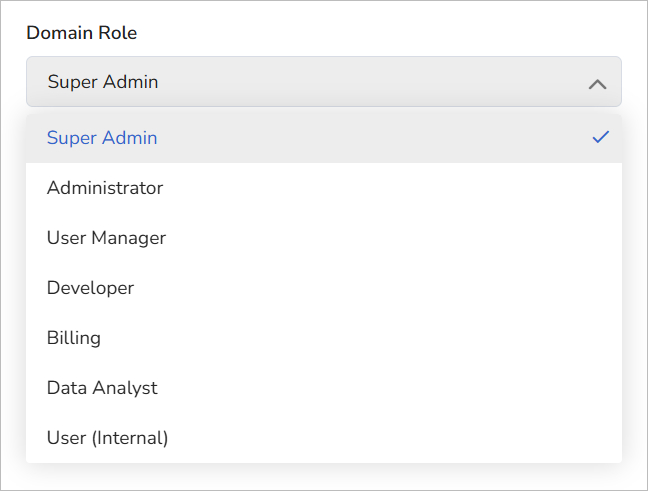Close the open Domain Role select box
Image resolution: width=648 pixels, height=491 pixels.
597,84
